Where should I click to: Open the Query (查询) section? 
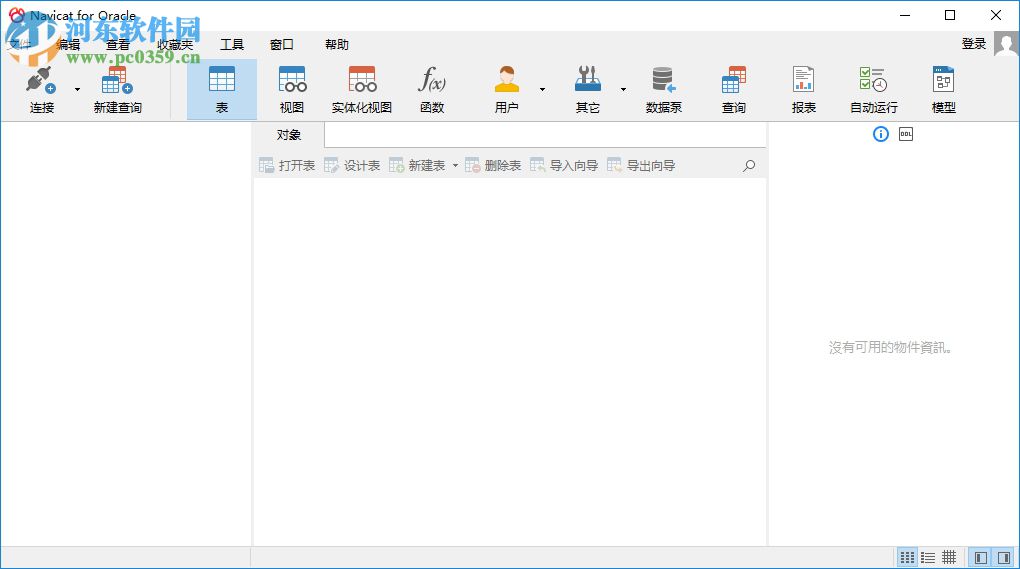734,90
